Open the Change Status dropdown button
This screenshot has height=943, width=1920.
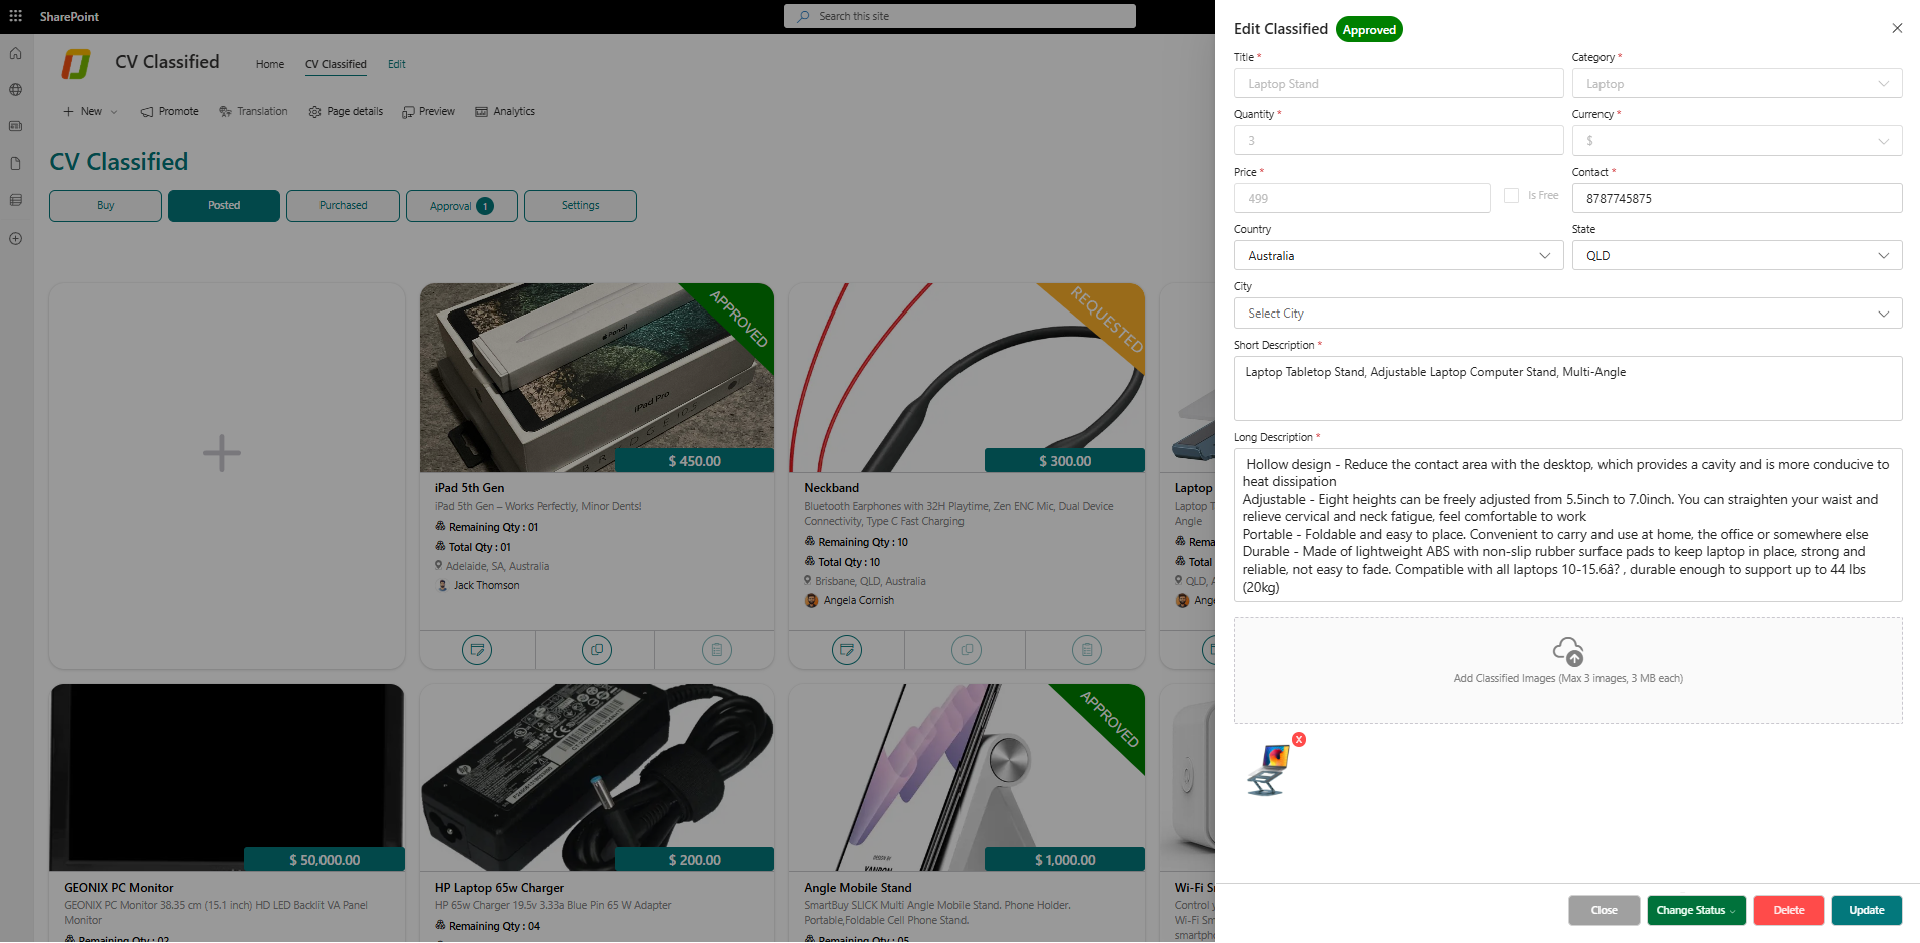coord(1696,910)
